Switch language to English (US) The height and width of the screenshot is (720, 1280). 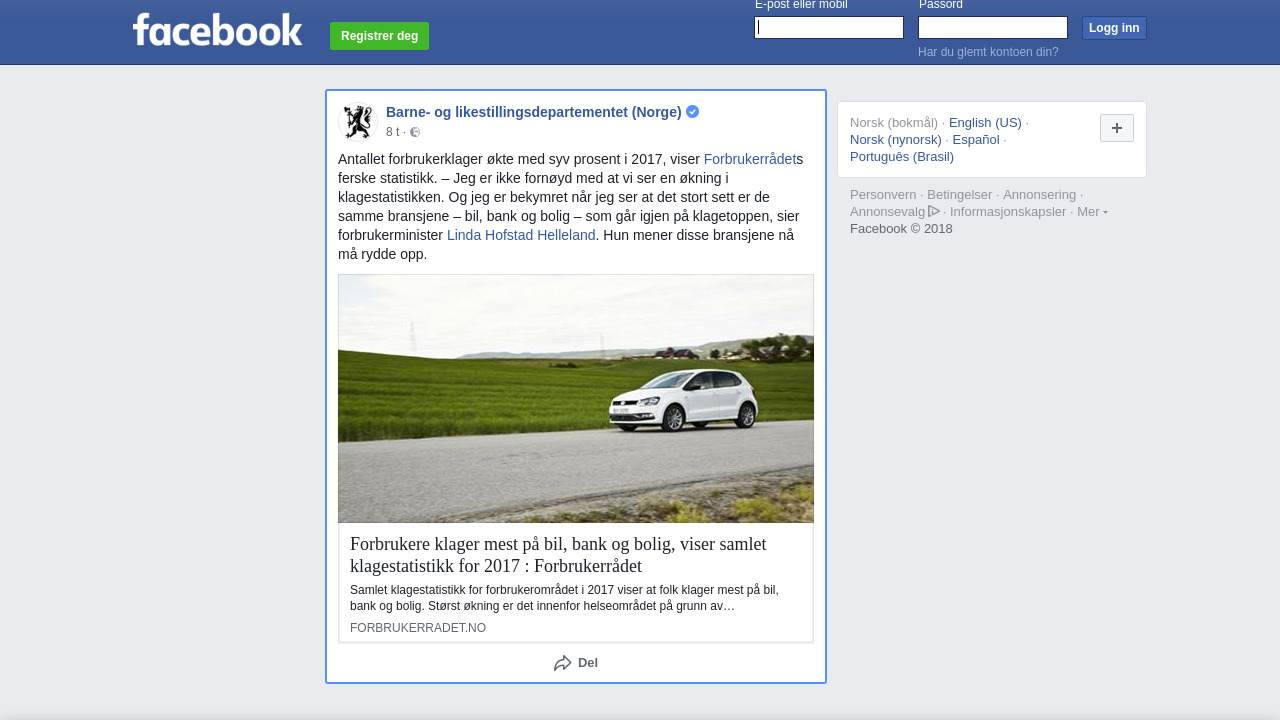coord(985,123)
